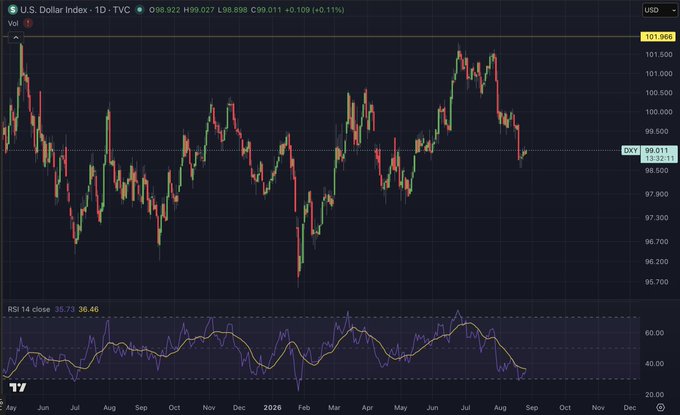680x415 pixels.
Task: Click the close value C99.011
Action: click(266, 10)
